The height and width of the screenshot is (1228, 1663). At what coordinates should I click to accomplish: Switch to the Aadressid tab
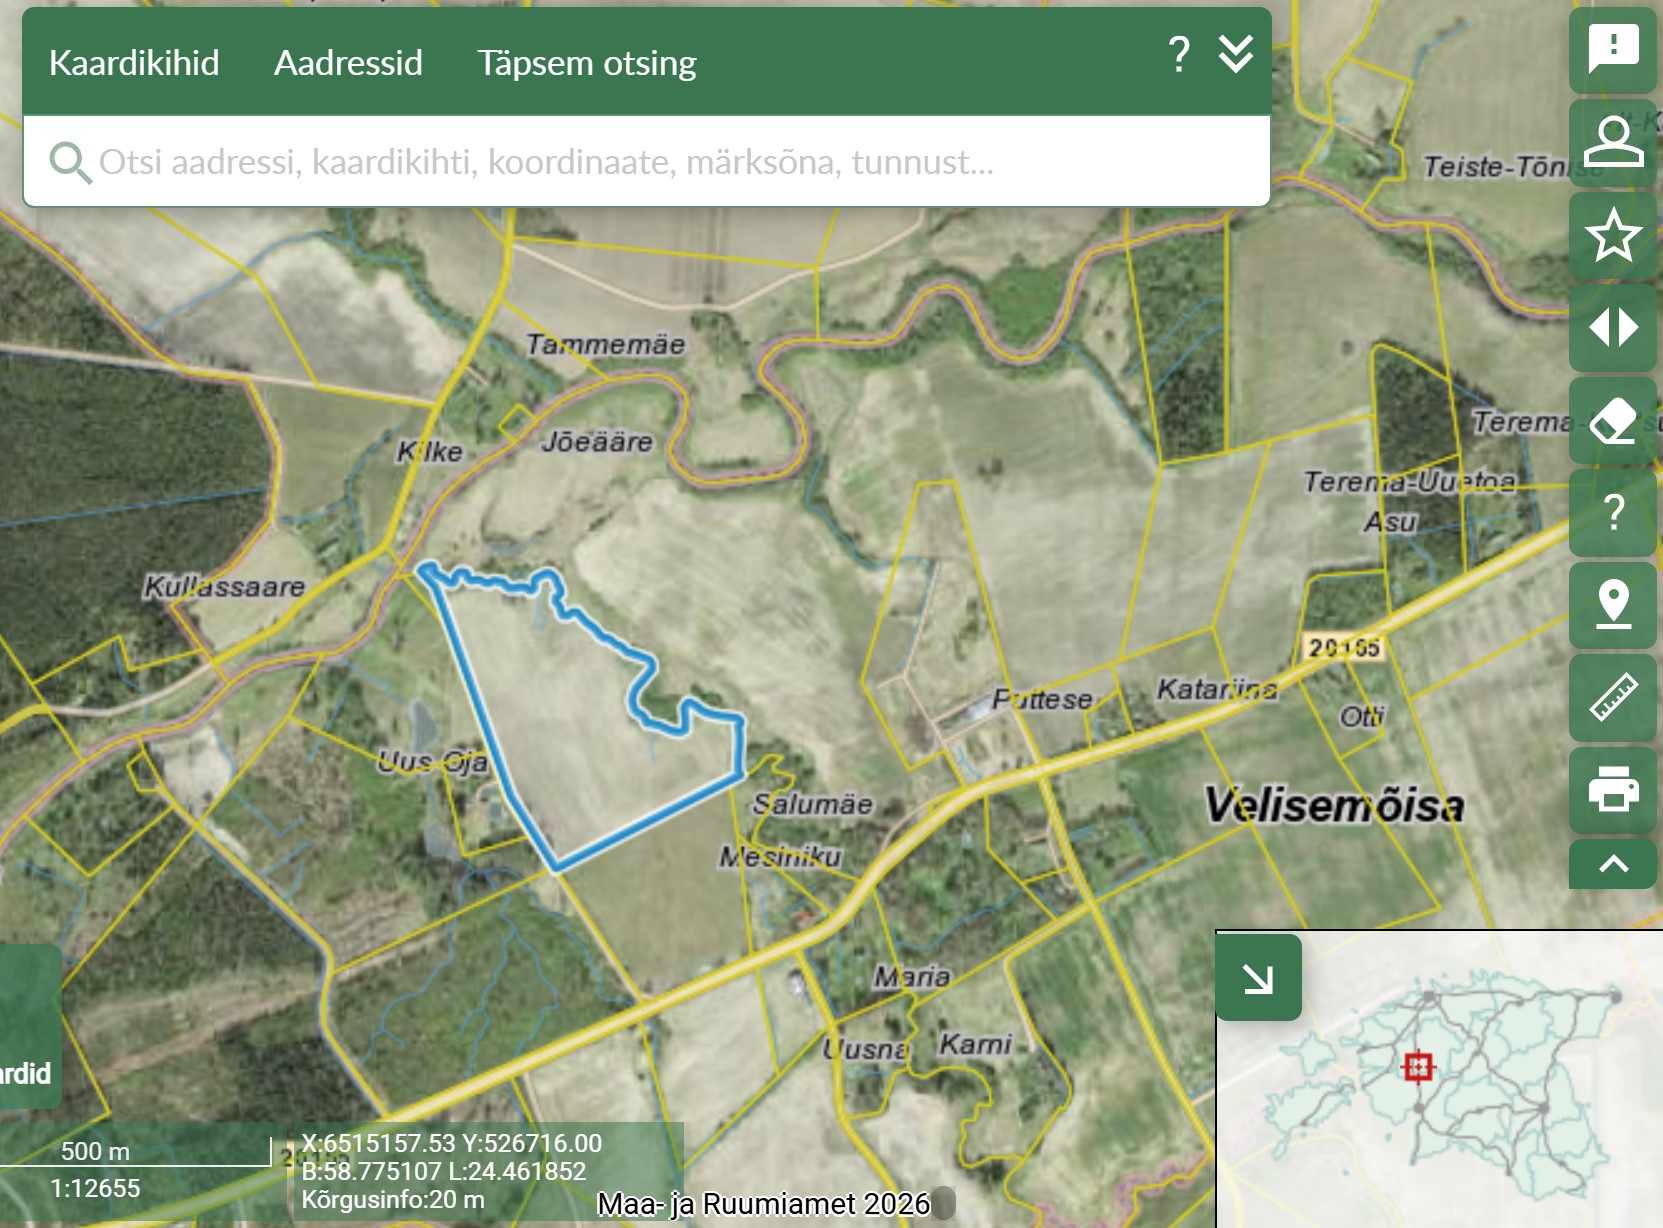point(348,63)
